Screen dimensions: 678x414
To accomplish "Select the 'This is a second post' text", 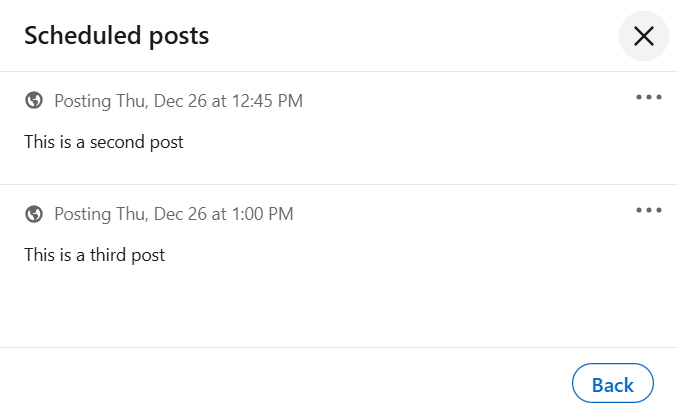I will tap(104, 142).
